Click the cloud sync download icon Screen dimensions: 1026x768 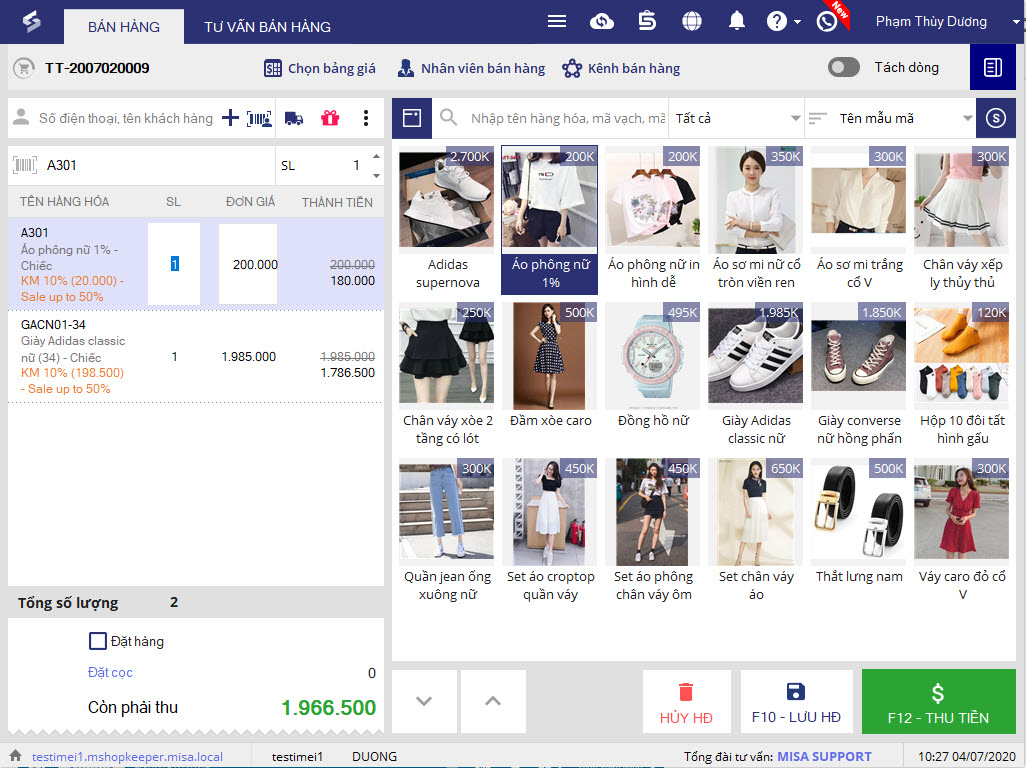pos(601,22)
